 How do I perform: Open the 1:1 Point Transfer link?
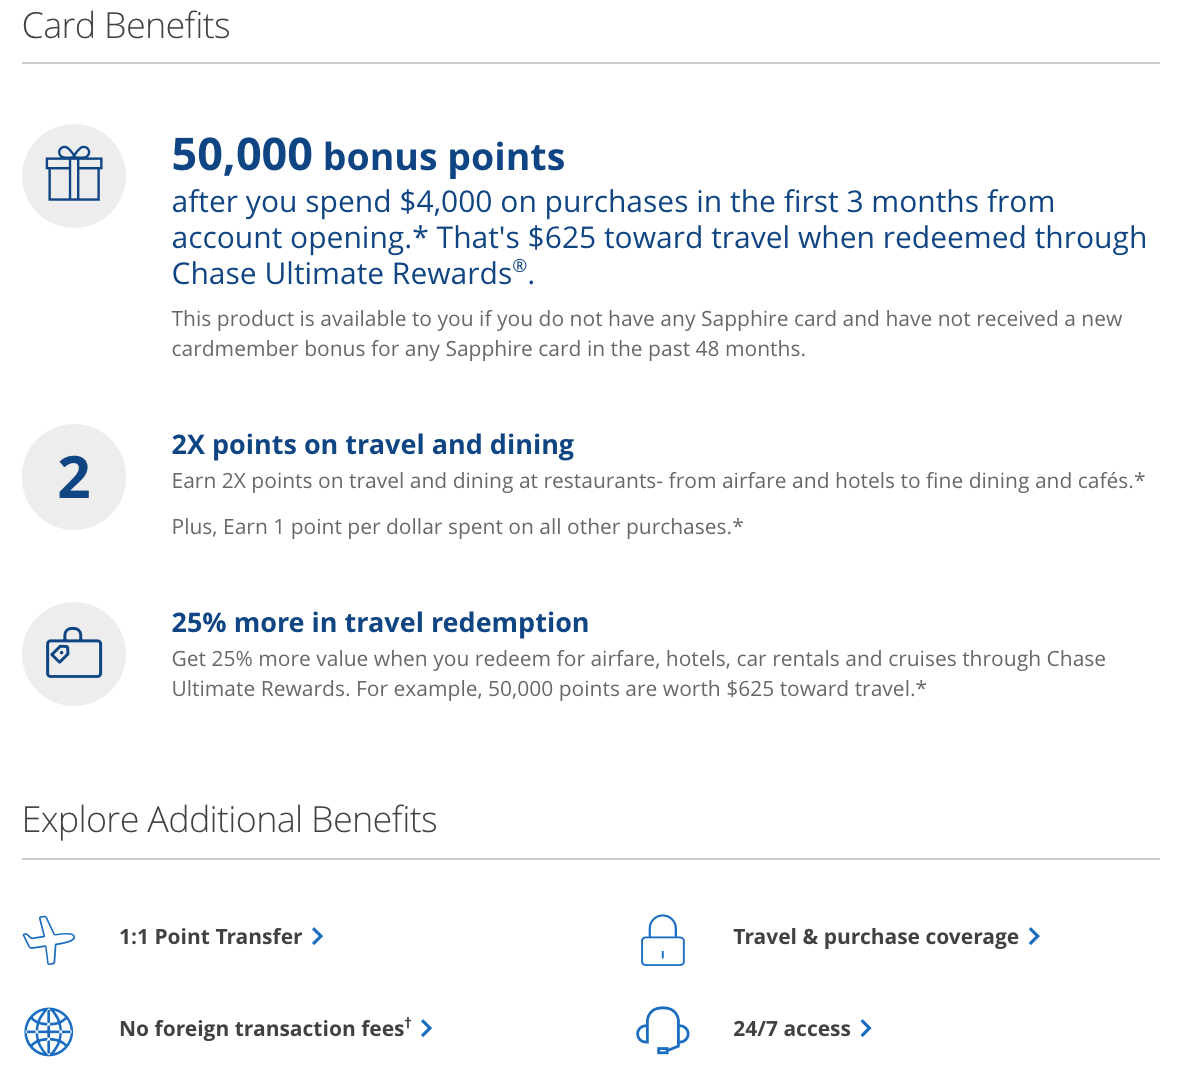pyautogui.click(x=211, y=936)
